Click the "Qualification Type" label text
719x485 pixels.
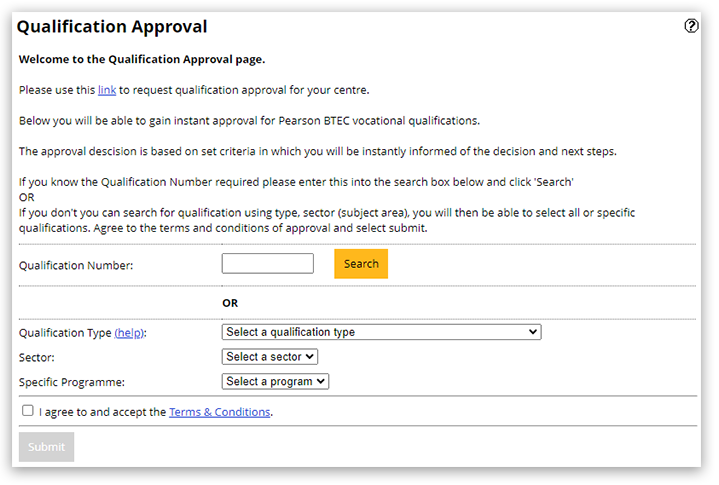[x=65, y=332]
